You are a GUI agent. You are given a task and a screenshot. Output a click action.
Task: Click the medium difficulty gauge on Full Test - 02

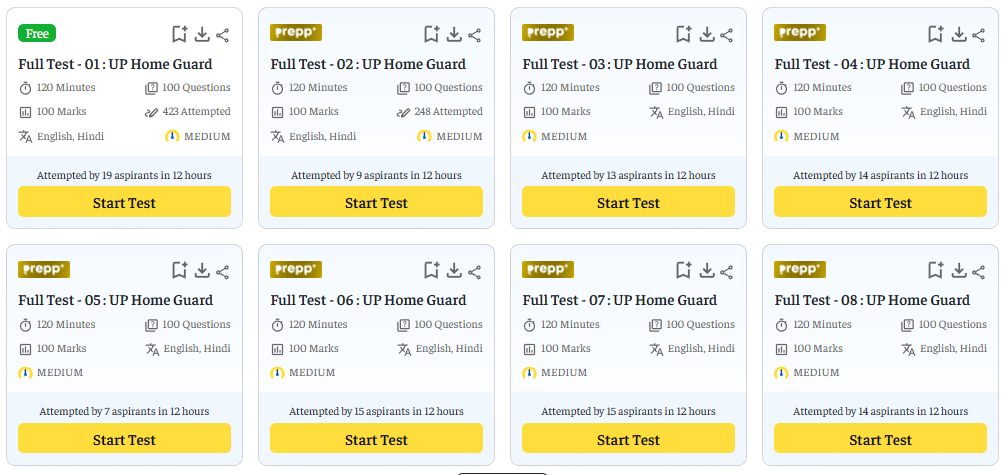point(424,136)
